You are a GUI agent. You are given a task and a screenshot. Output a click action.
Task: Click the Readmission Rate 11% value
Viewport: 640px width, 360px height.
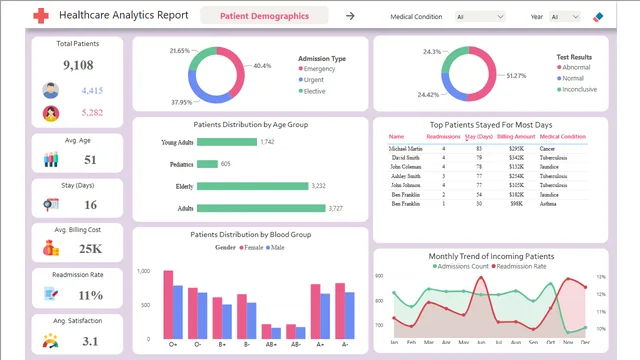pyautogui.click(x=91, y=295)
